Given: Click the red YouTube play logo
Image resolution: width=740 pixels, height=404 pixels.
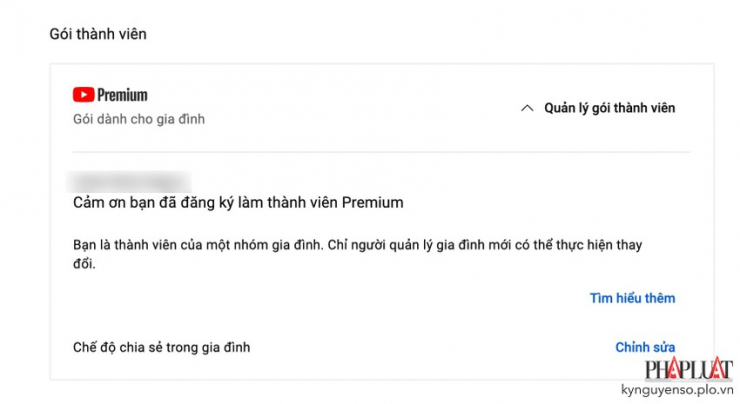Looking at the screenshot, I should tap(83, 95).
